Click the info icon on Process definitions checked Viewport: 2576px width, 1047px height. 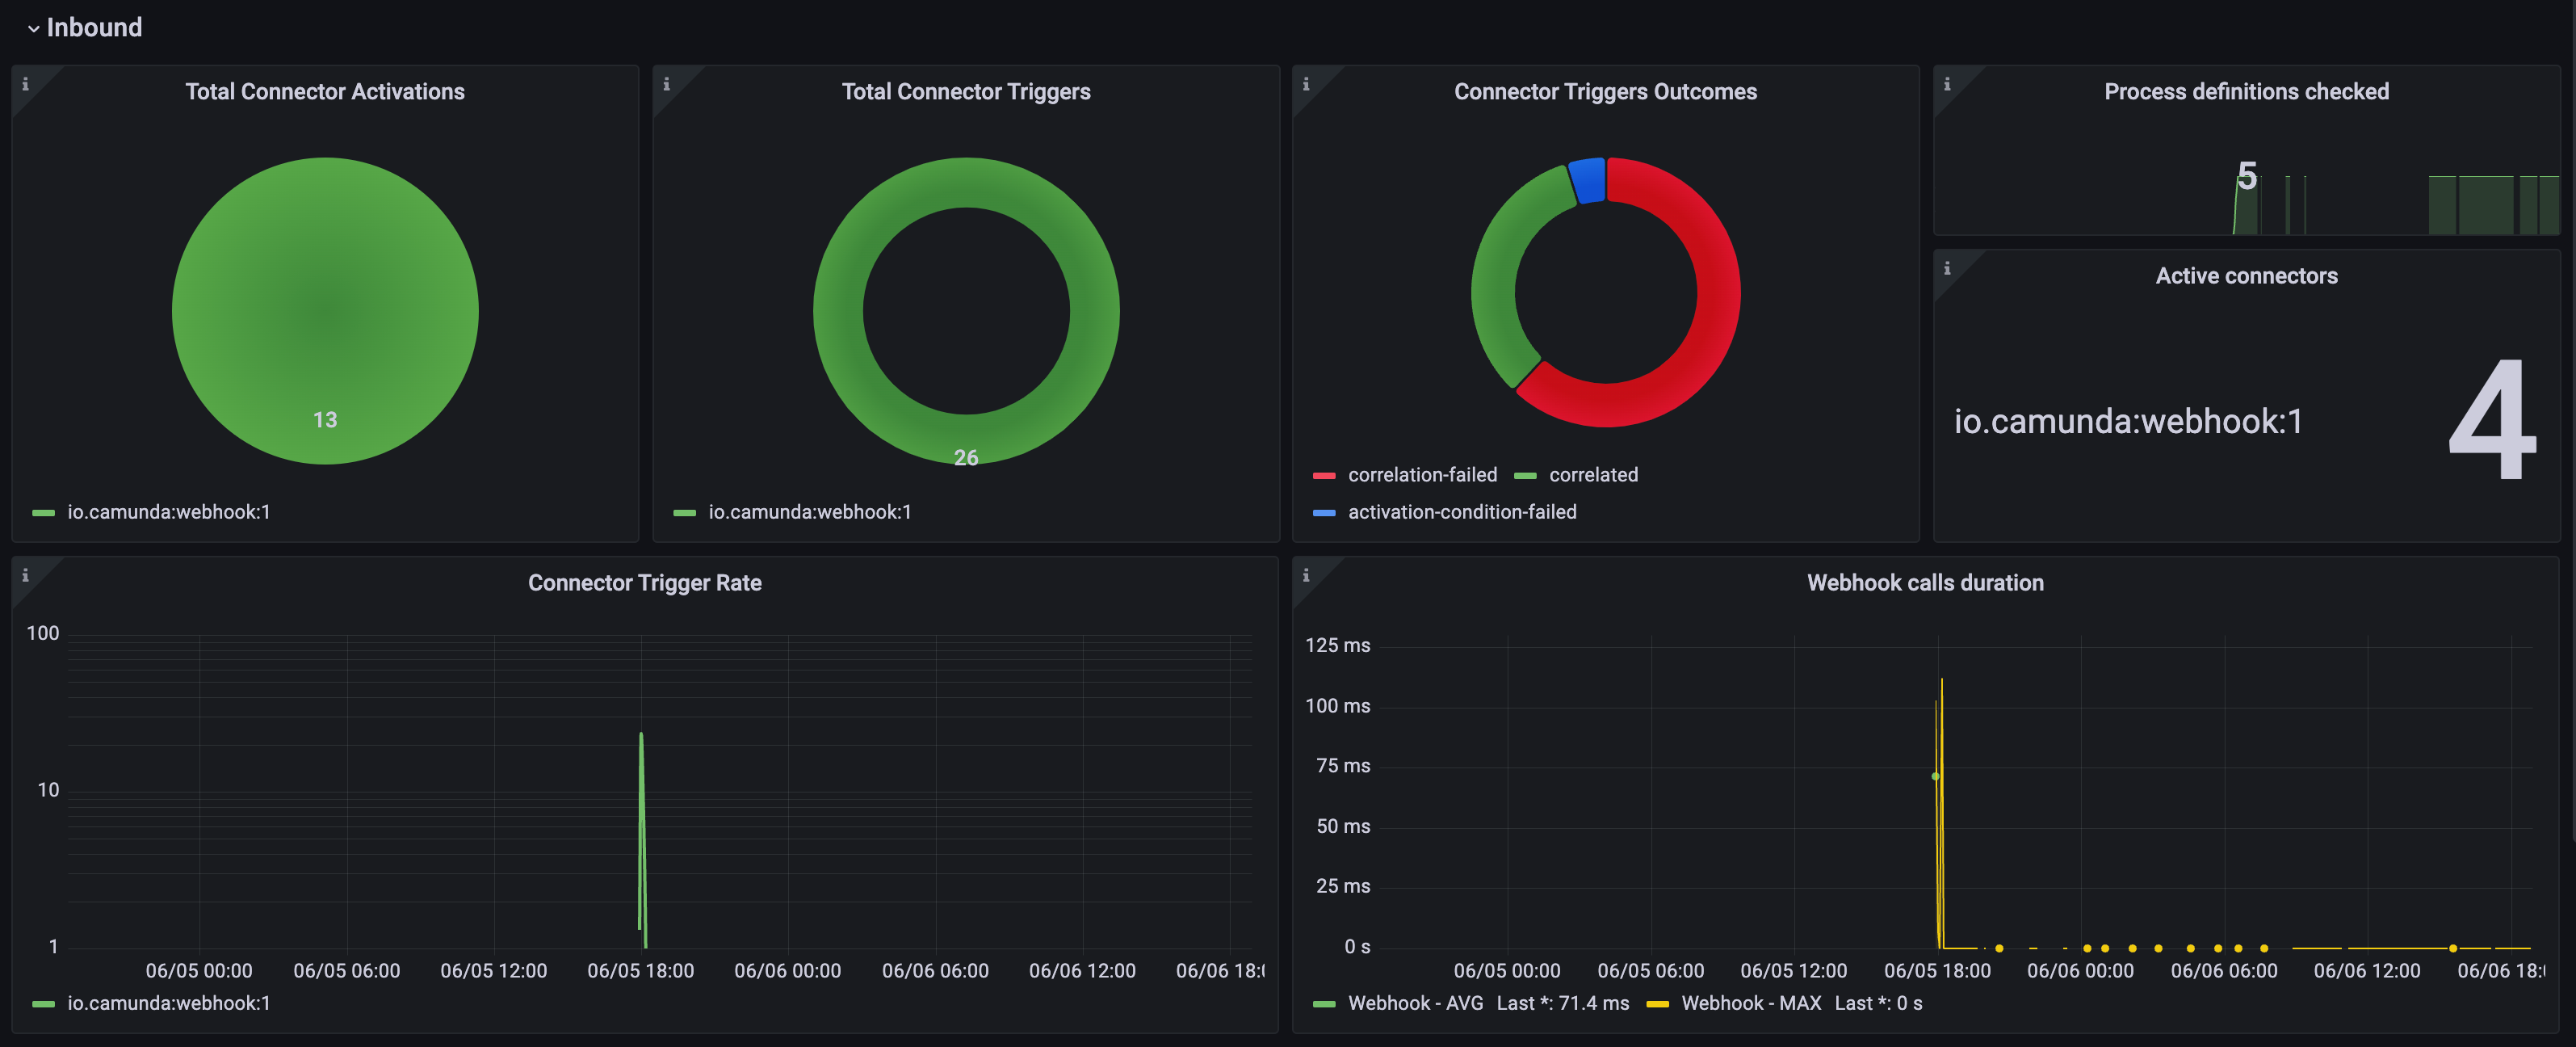pos(1947,85)
